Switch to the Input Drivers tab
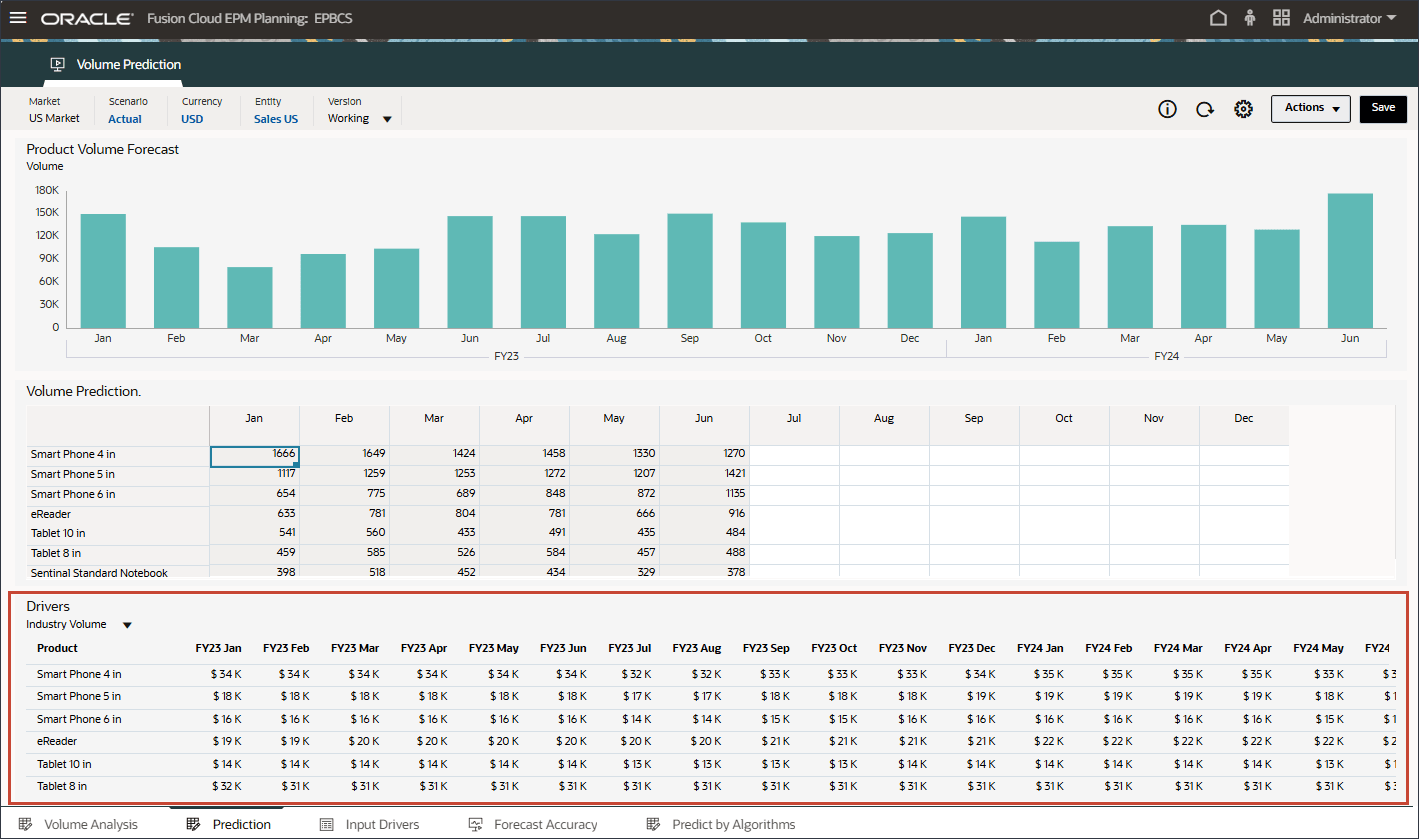Viewport: 1419px width, 839px height. point(382,825)
